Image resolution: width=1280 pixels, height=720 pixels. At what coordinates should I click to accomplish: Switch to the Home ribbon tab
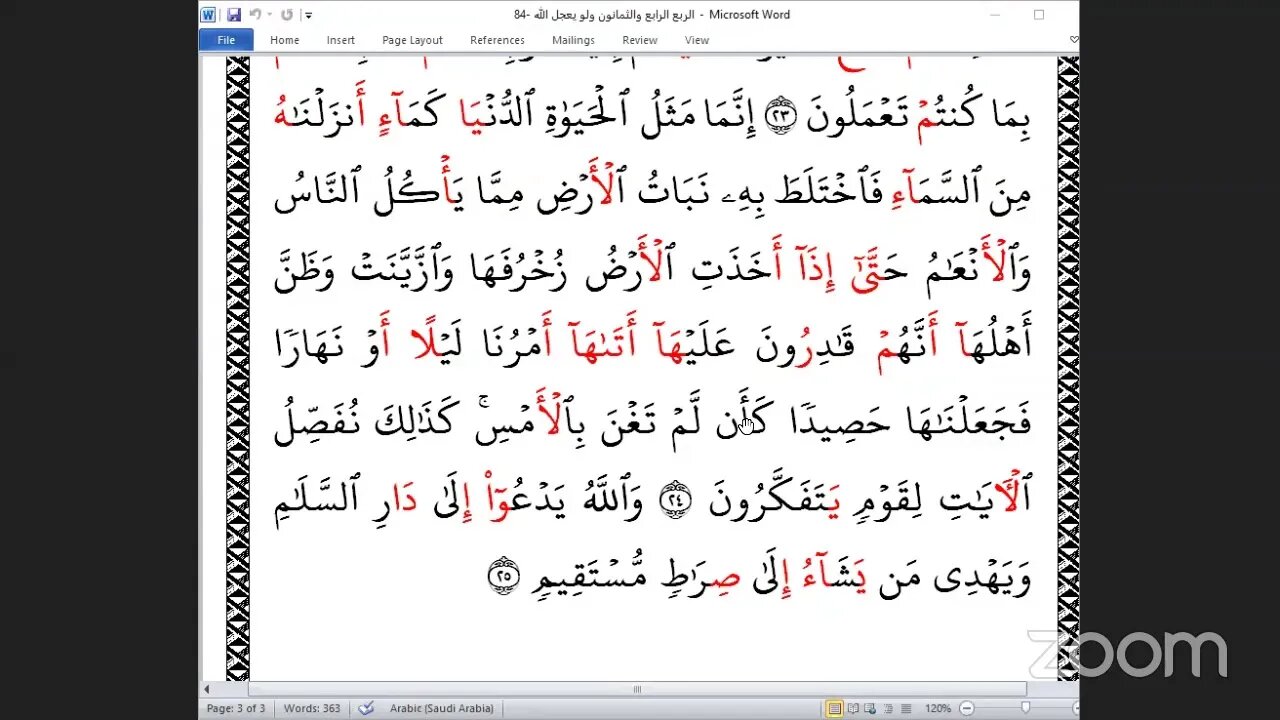click(284, 40)
